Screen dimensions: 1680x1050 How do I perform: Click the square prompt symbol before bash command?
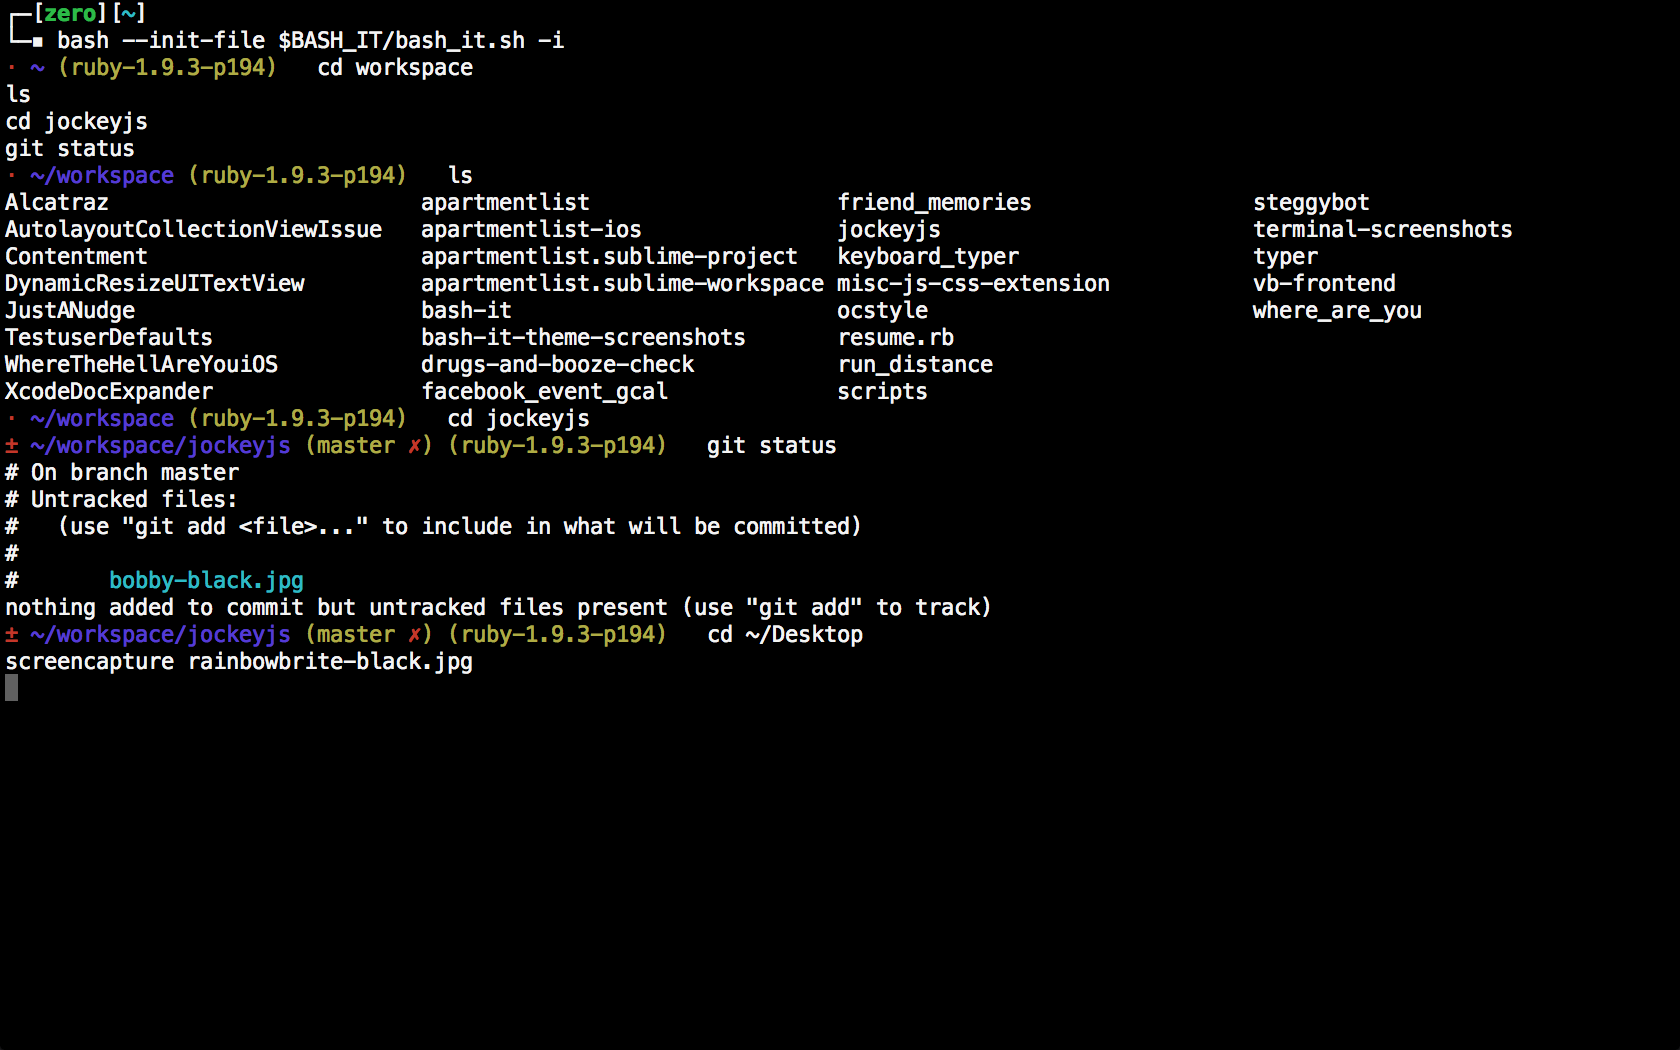[37, 41]
